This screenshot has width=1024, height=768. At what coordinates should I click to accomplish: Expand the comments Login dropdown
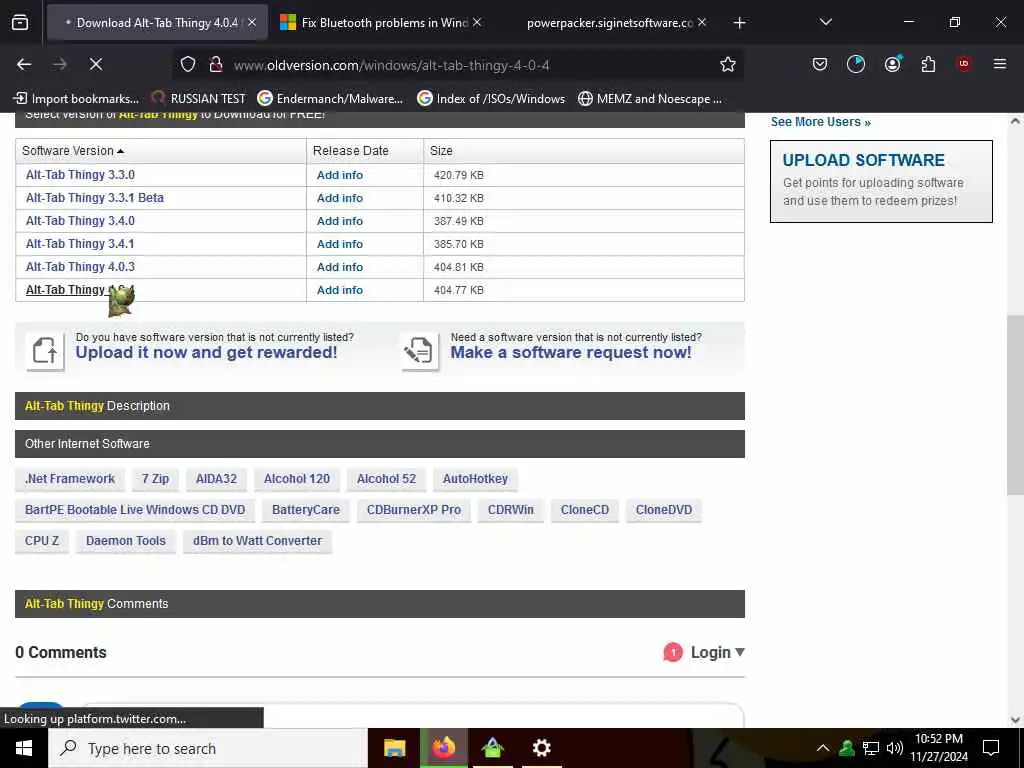click(x=717, y=652)
